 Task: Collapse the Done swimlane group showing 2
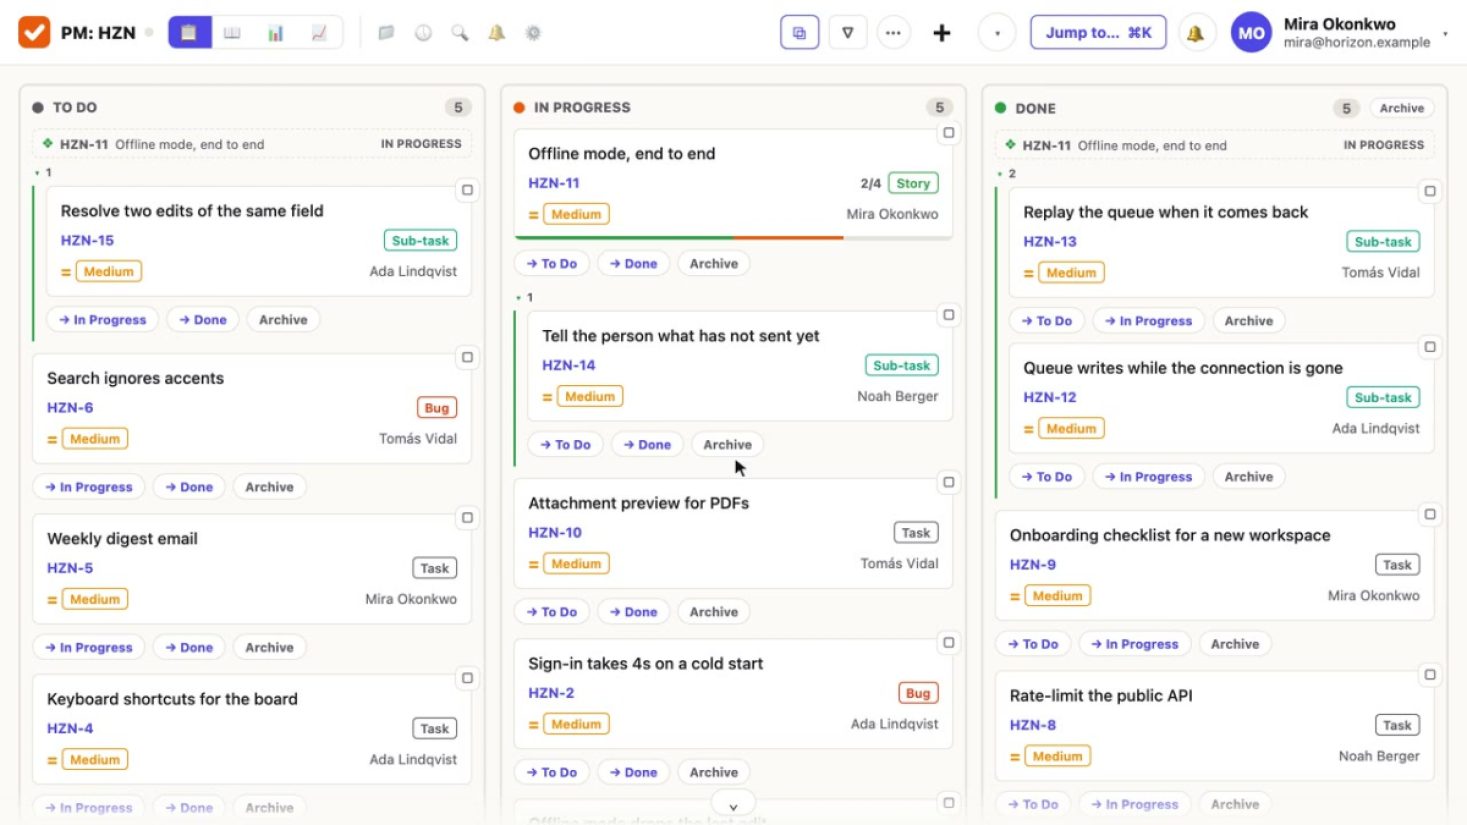point(1006,174)
